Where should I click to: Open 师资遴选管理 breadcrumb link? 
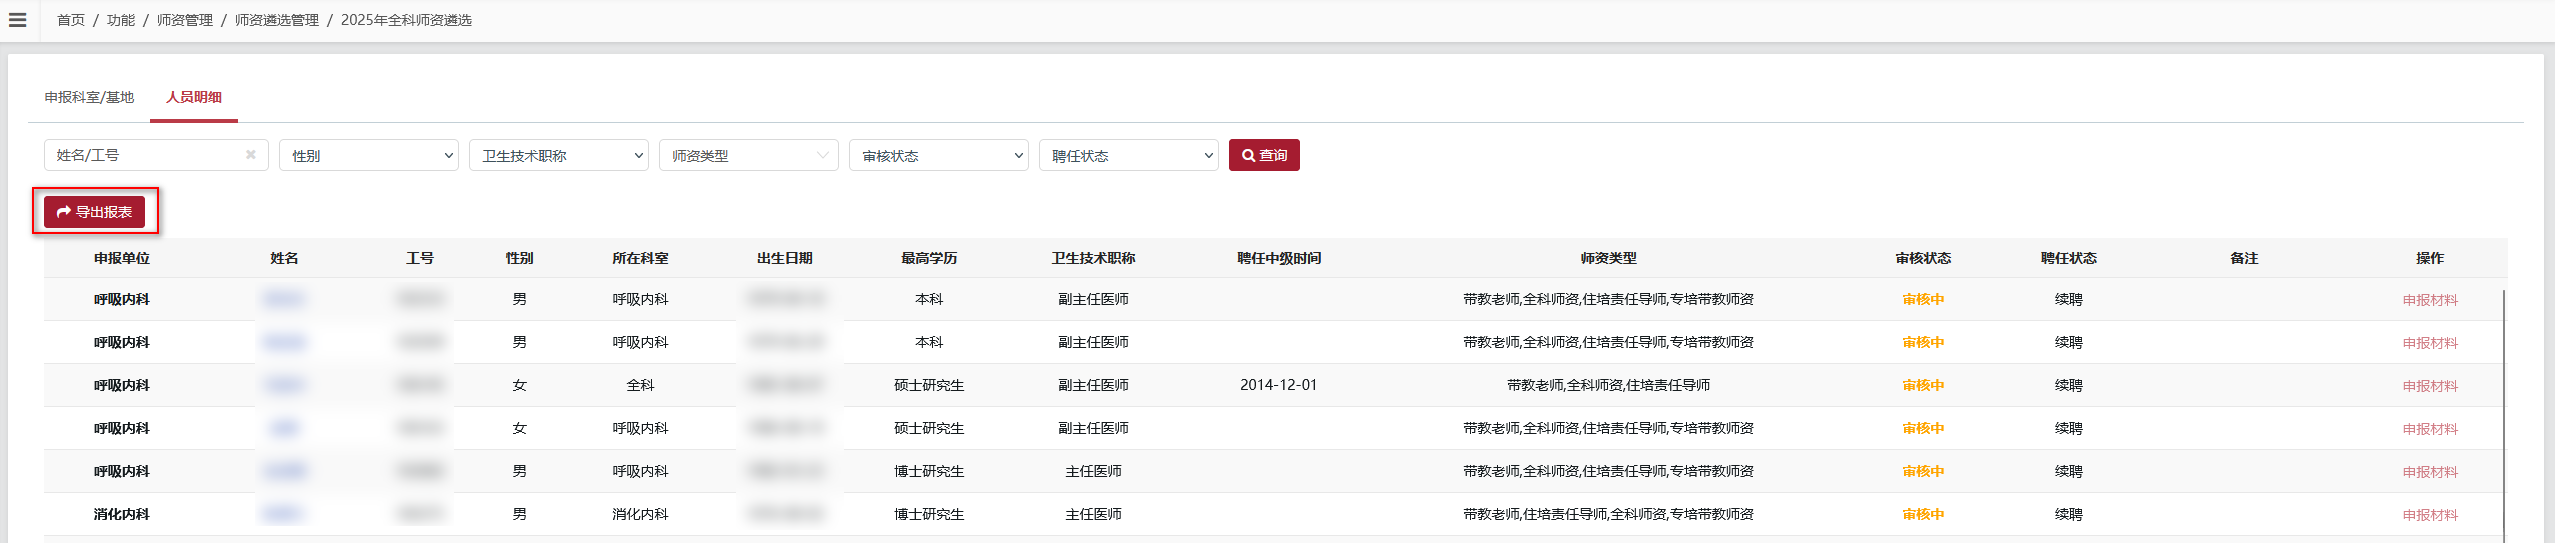coord(277,20)
